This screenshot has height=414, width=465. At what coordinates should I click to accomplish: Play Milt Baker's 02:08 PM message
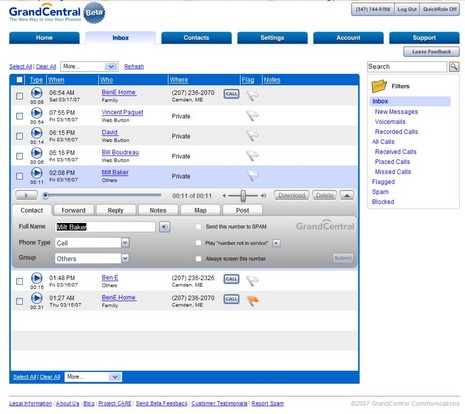tap(37, 173)
